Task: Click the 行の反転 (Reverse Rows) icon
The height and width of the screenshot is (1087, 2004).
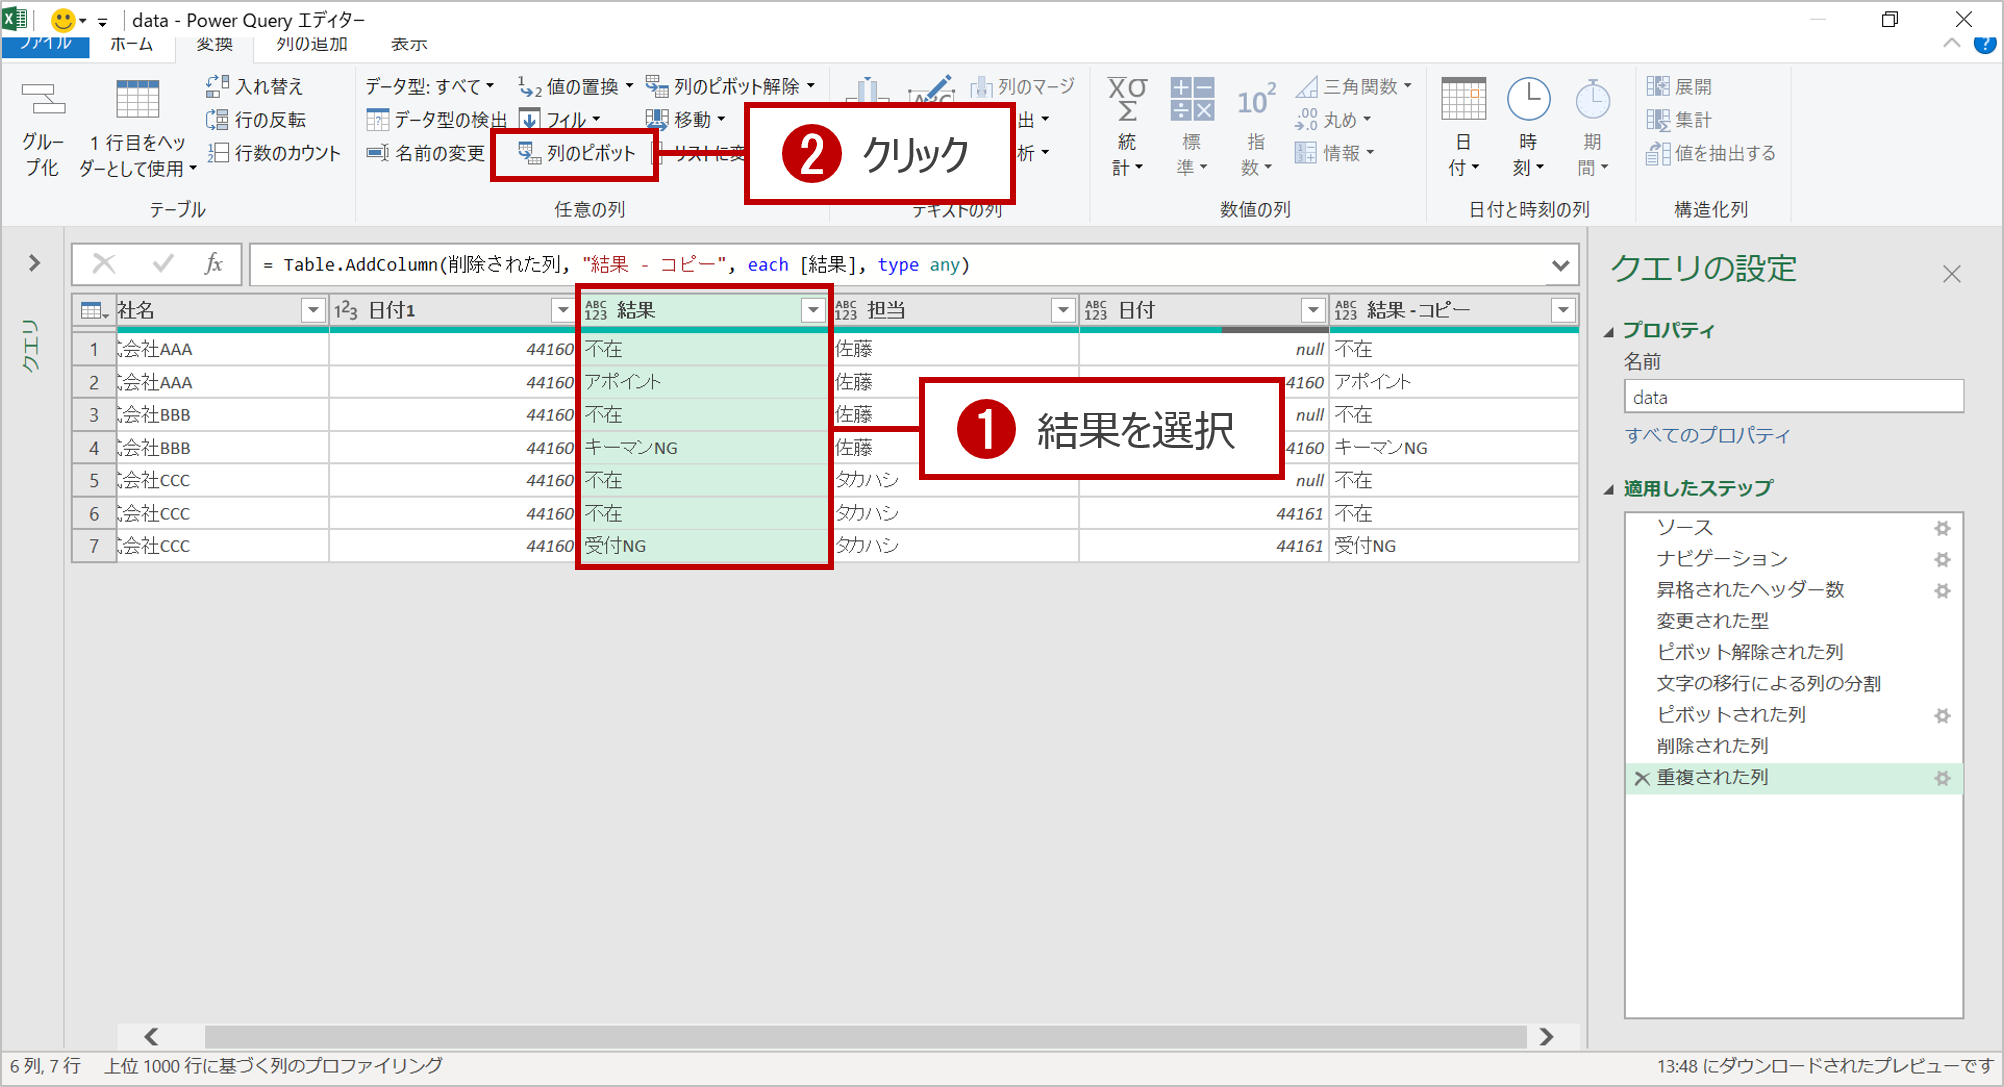Action: tap(217, 120)
